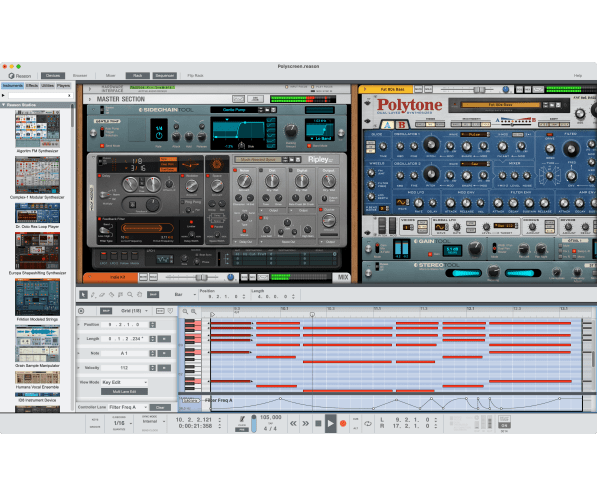Image resolution: width=597 pixels, height=497 pixels.
Task: Open the Internal sync mode dropdown
Action: [x=153, y=421]
